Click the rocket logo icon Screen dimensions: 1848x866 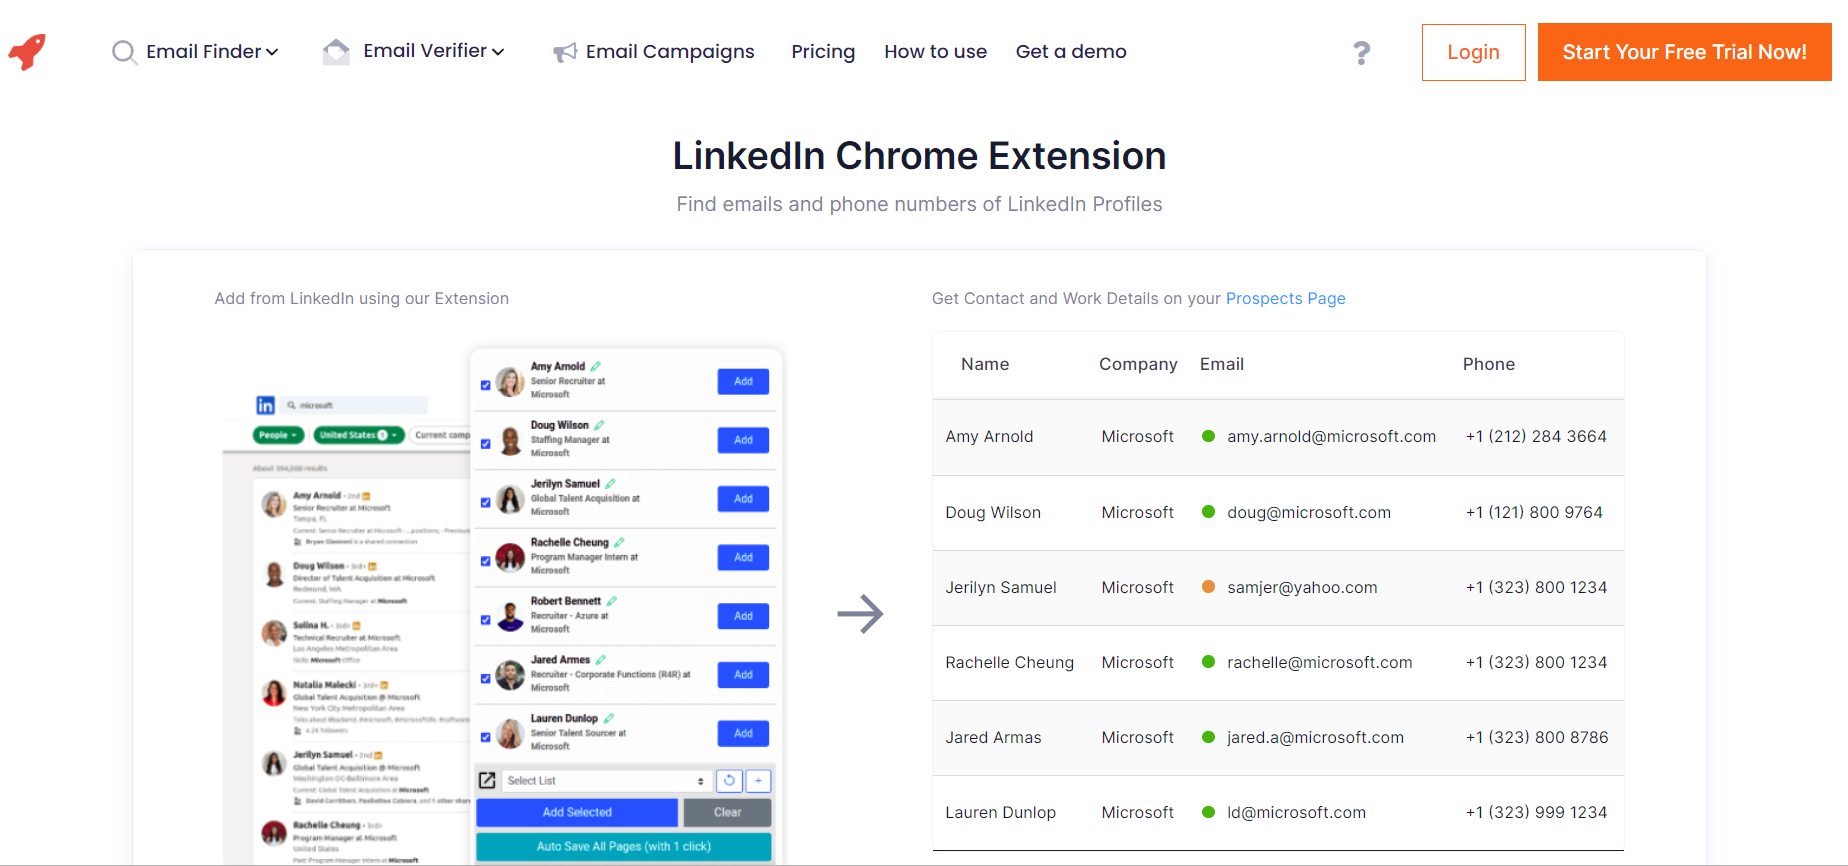(28, 51)
